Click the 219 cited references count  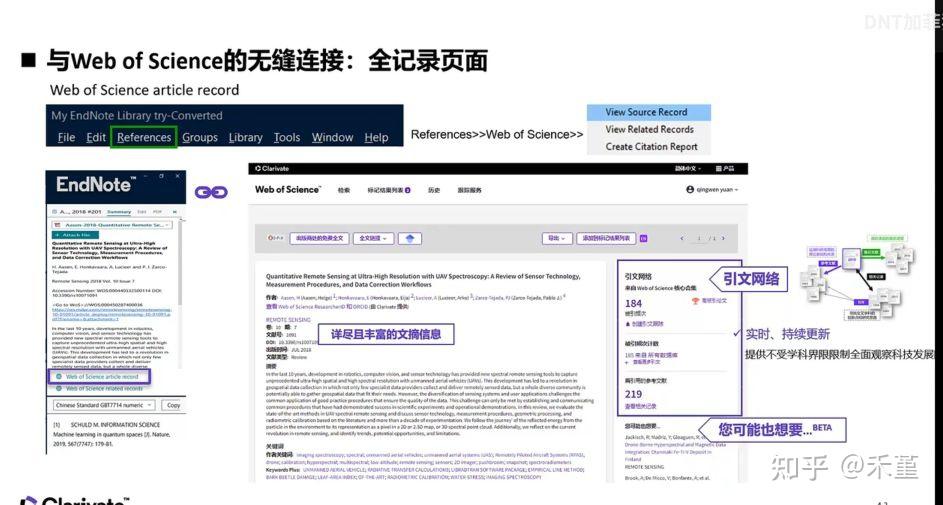point(633,394)
